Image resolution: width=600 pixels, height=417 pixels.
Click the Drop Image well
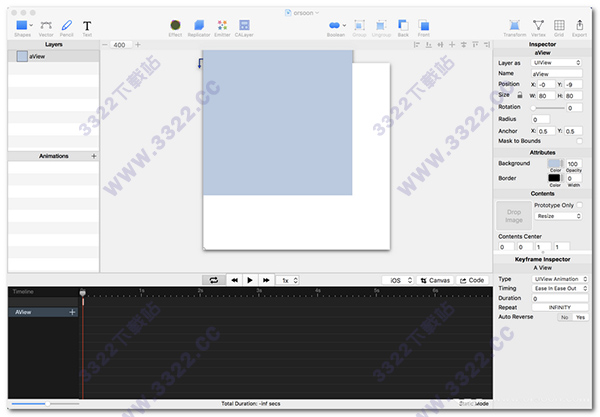click(514, 216)
